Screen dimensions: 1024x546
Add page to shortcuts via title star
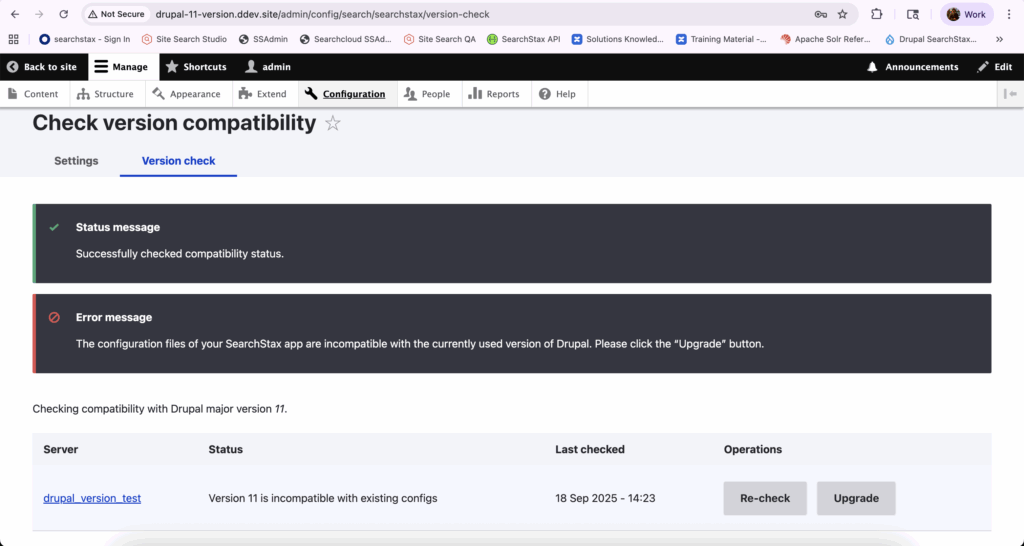tap(333, 123)
